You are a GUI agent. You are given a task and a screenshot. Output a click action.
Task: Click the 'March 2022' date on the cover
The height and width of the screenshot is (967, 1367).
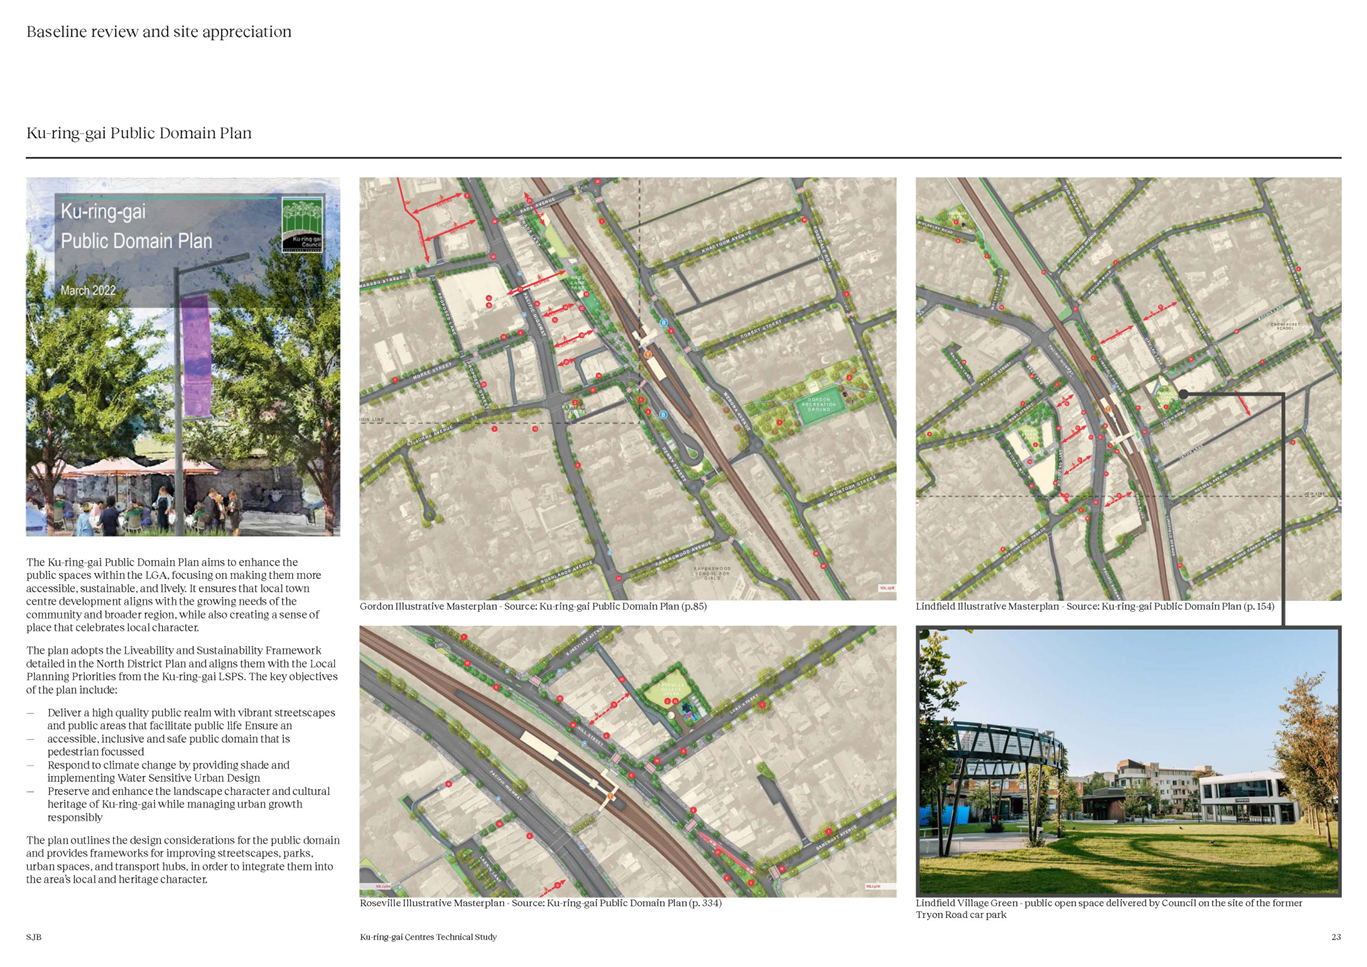88,290
